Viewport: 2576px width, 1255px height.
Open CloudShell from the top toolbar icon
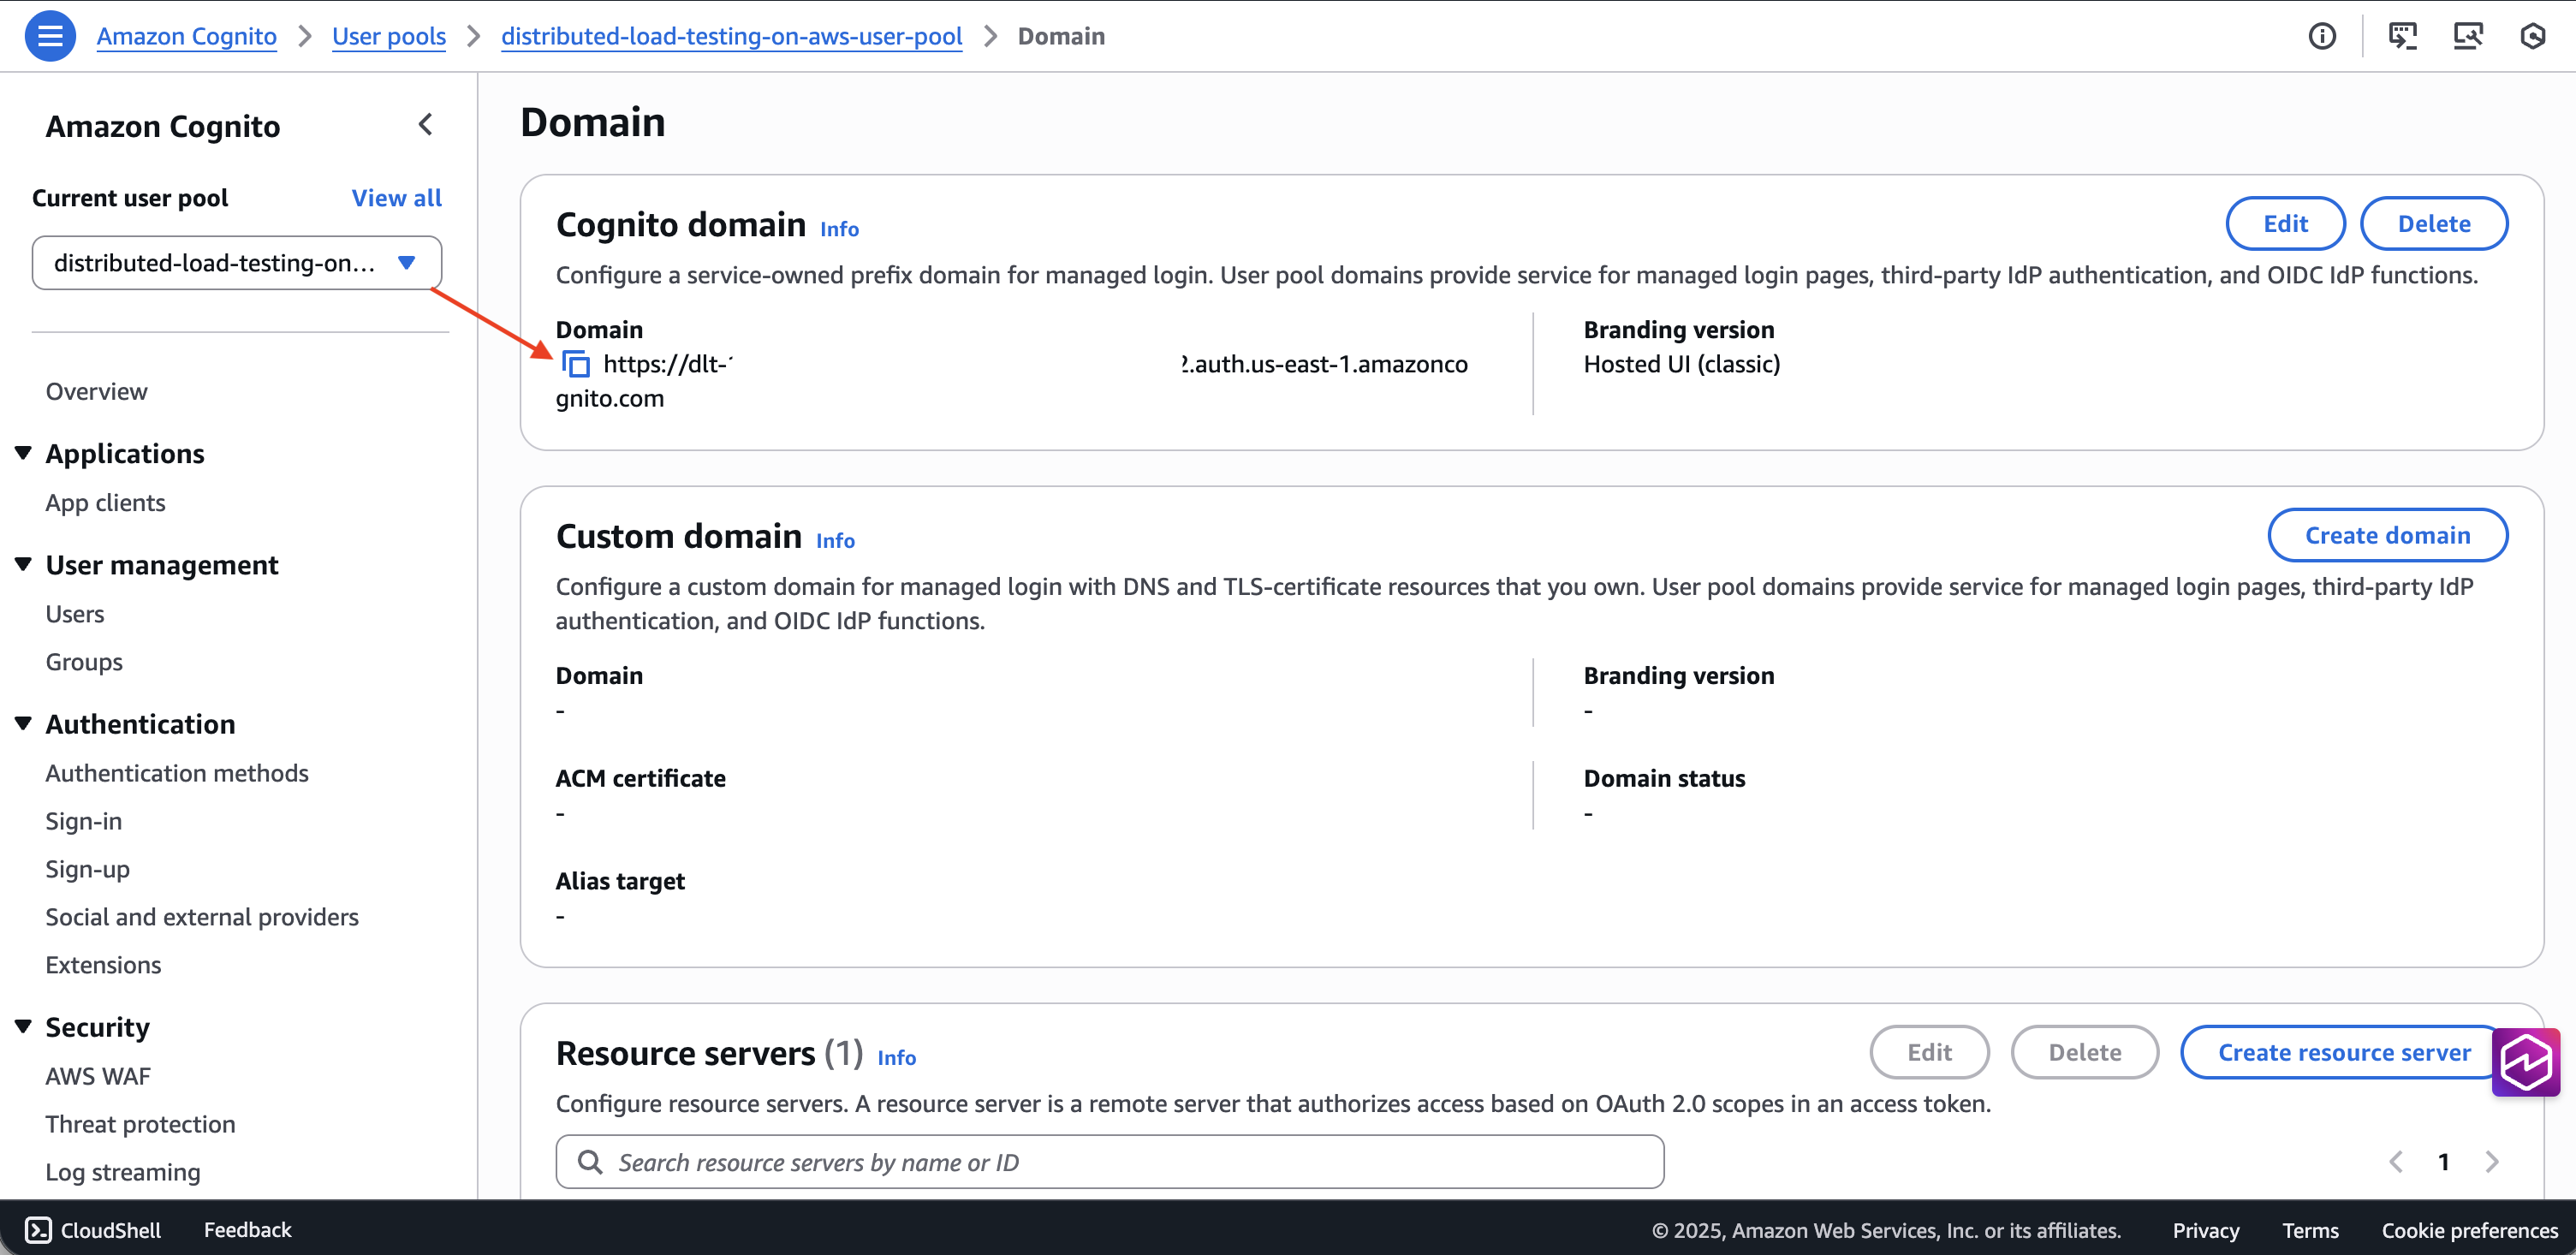pyautogui.click(x=2403, y=35)
